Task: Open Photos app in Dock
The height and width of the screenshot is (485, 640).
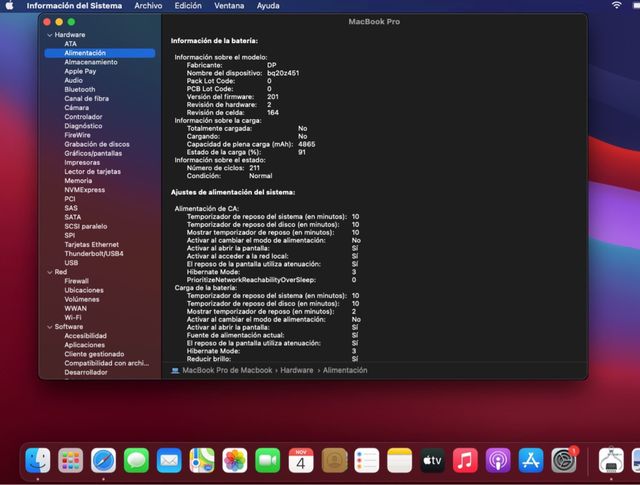Action: tap(235, 460)
